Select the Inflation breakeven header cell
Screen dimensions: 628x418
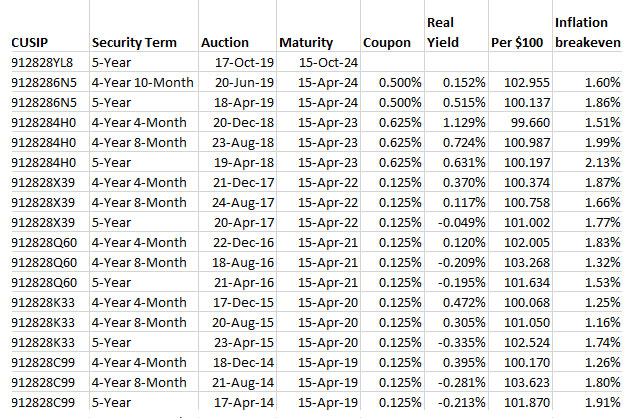coord(589,32)
